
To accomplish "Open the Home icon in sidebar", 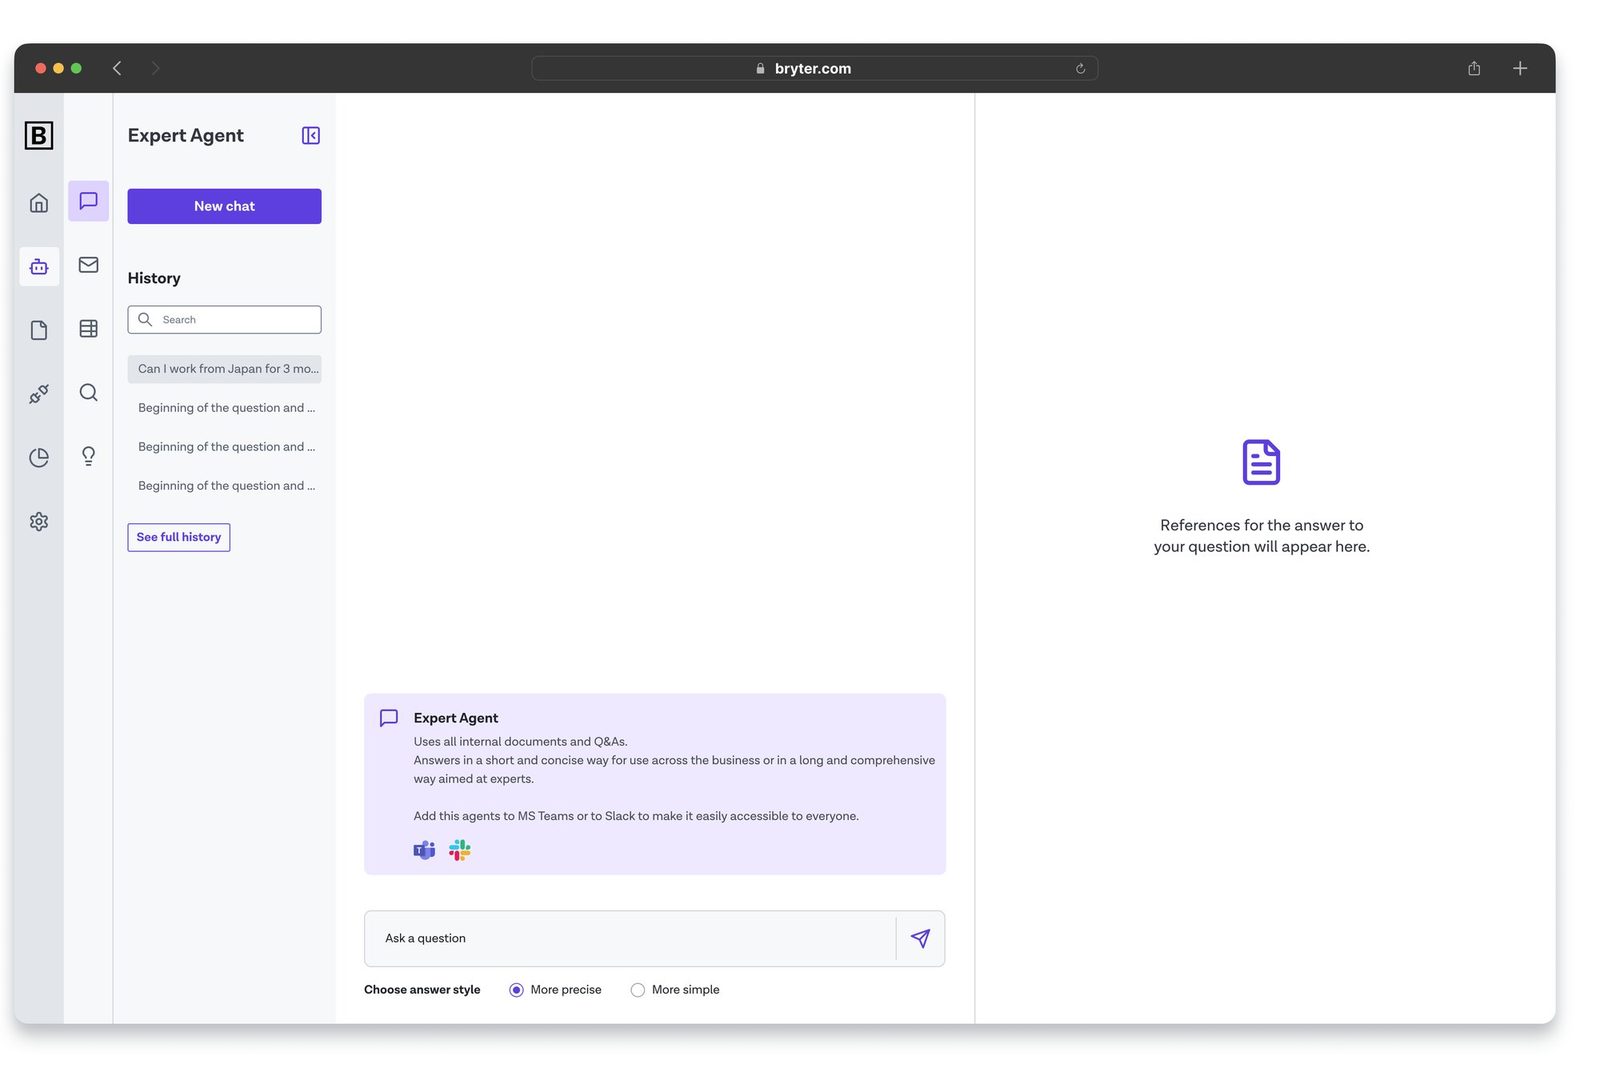I will (39, 203).
